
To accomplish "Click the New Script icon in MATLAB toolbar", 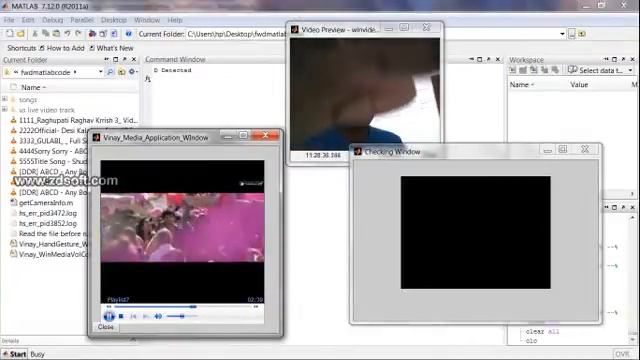I will tap(9, 33).
